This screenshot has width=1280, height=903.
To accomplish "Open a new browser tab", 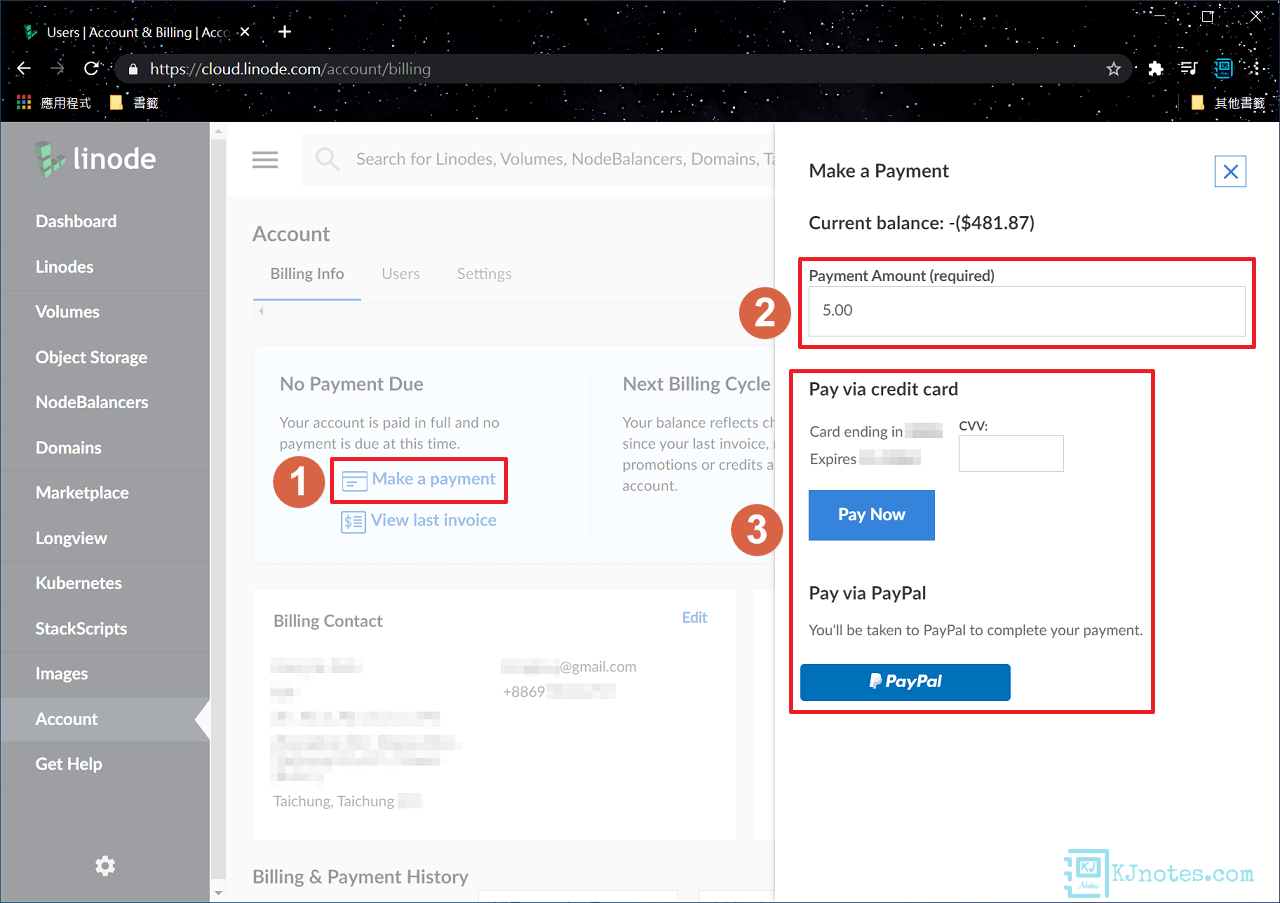I will coord(284,32).
